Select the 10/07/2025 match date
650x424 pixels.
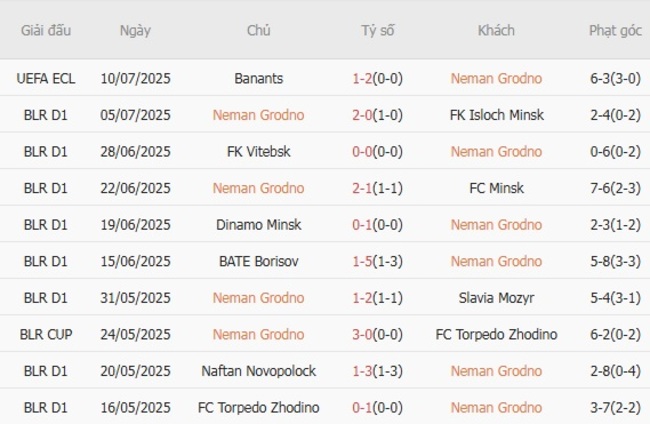[x=135, y=78]
